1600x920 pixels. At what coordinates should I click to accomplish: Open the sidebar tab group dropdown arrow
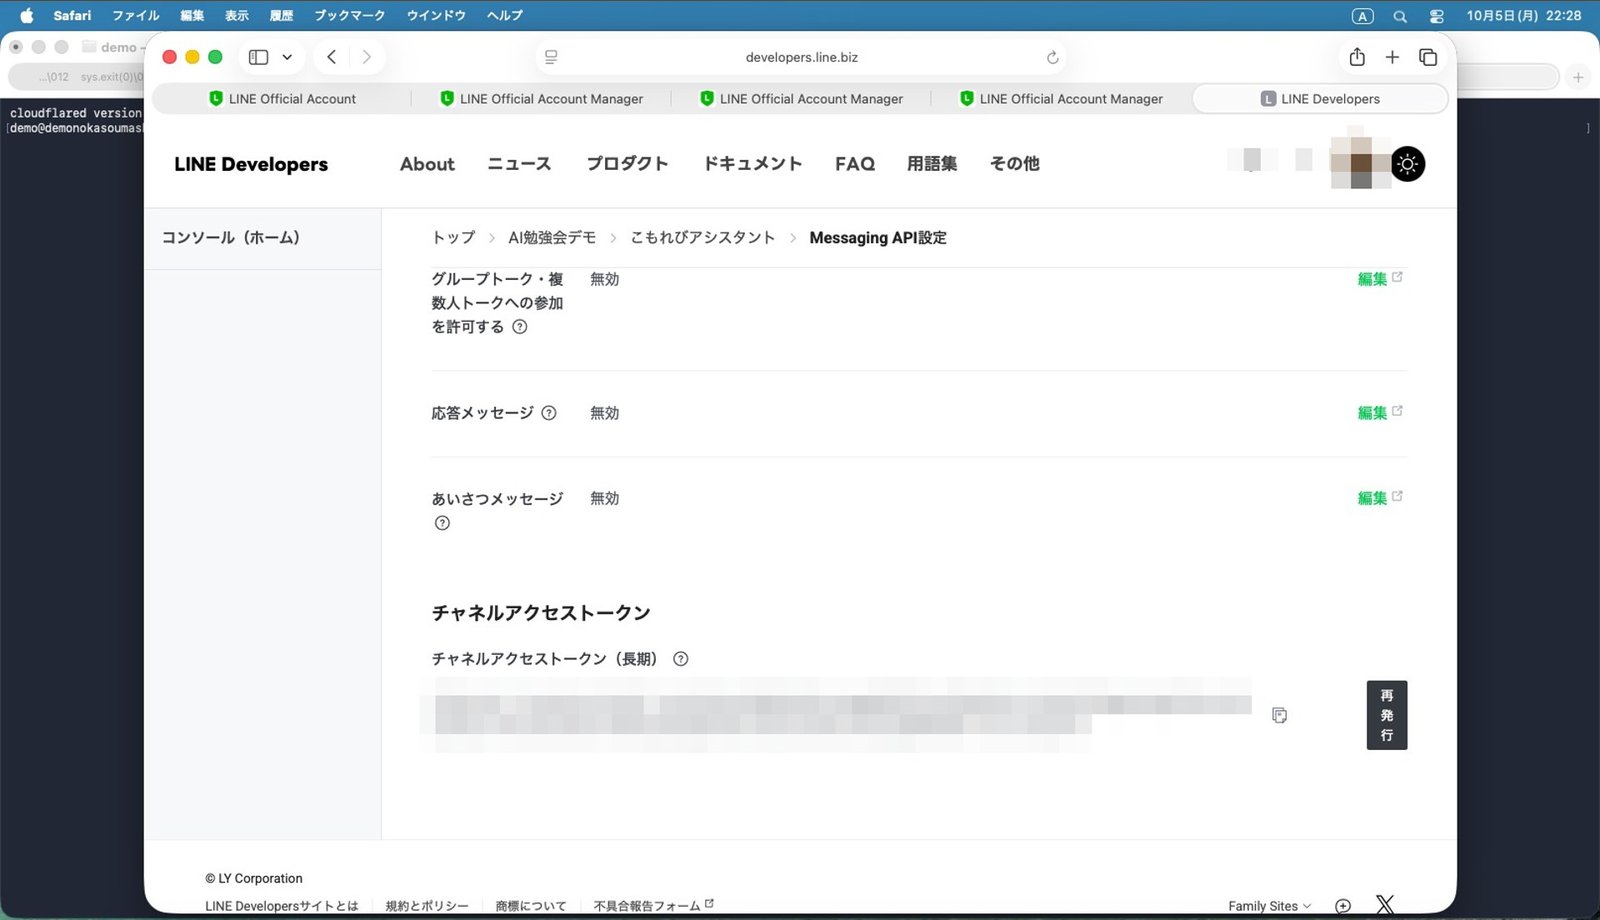coord(287,57)
